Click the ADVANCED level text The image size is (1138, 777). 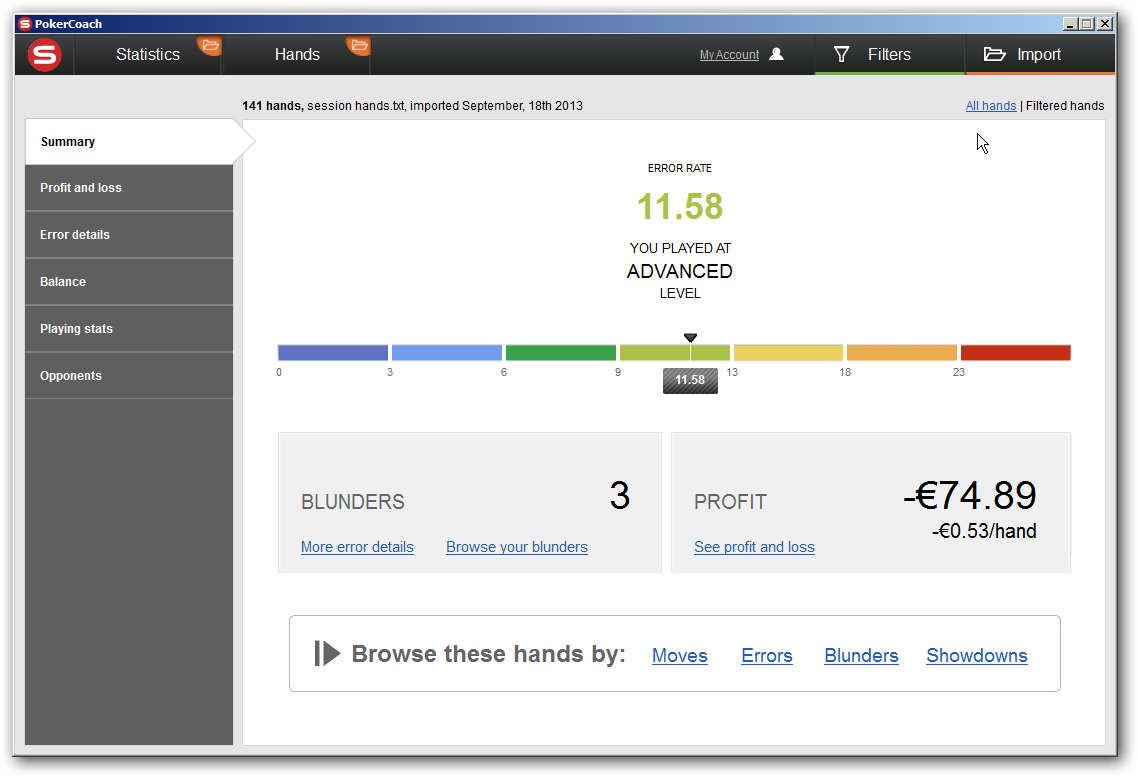[x=679, y=271]
